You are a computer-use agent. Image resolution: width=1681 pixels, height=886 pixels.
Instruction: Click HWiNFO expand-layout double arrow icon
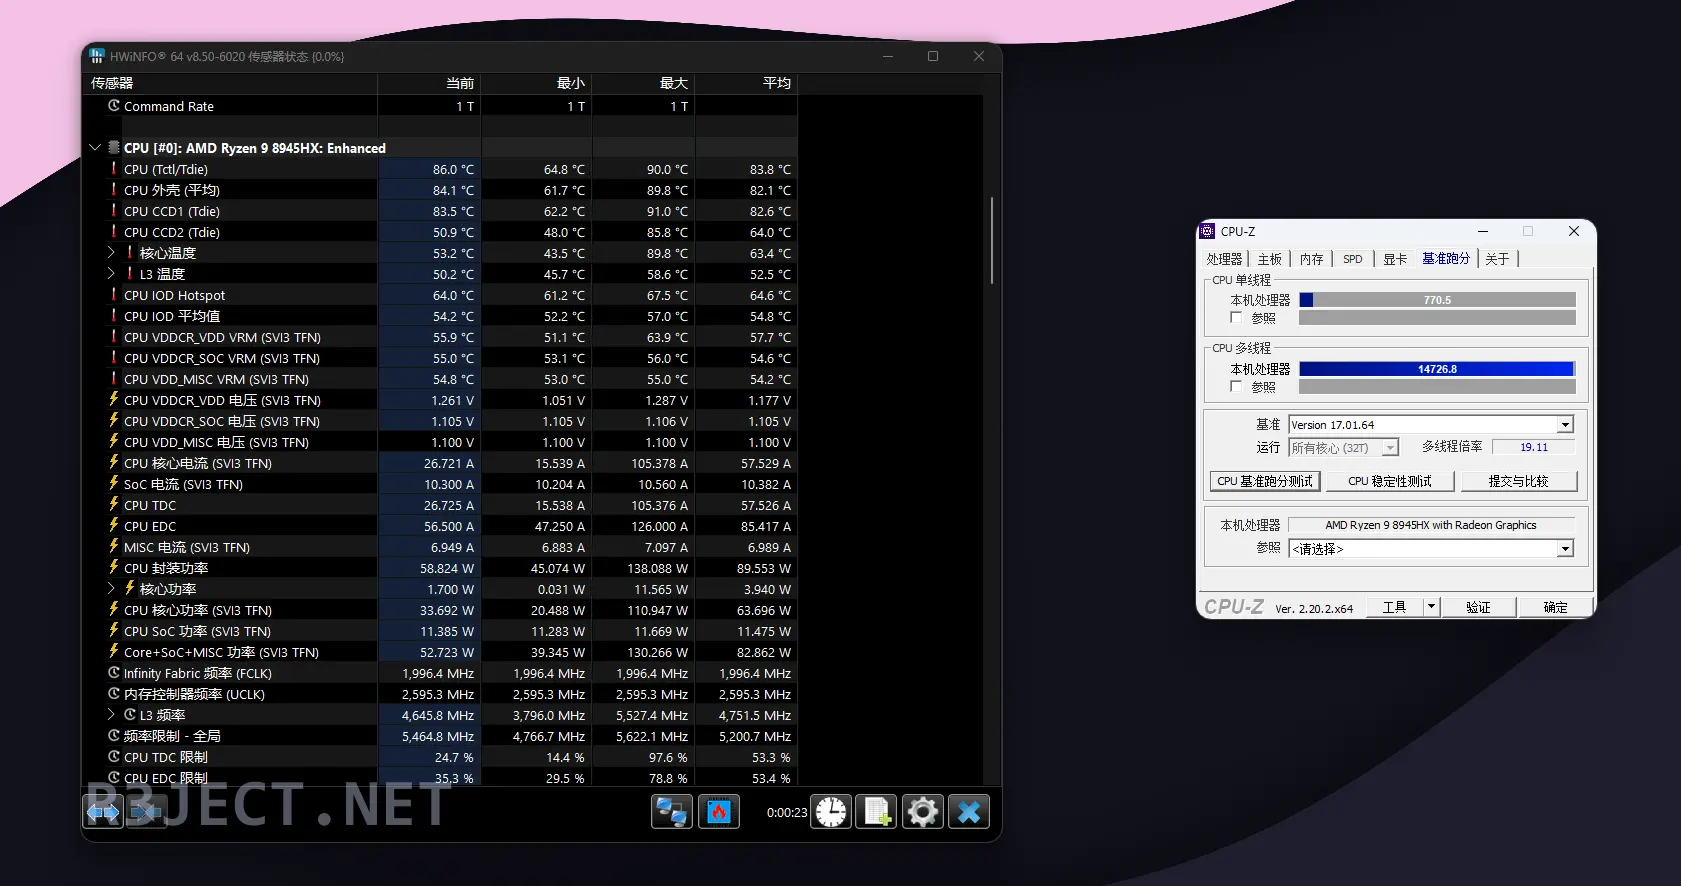tap(103, 812)
